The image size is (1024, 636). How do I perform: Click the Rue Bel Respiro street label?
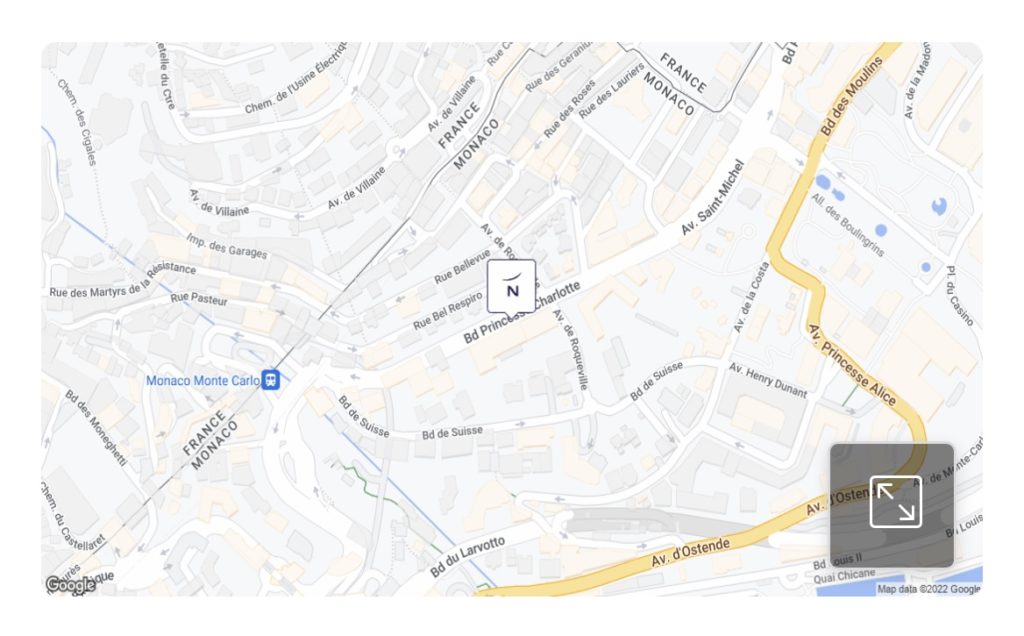(x=447, y=310)
